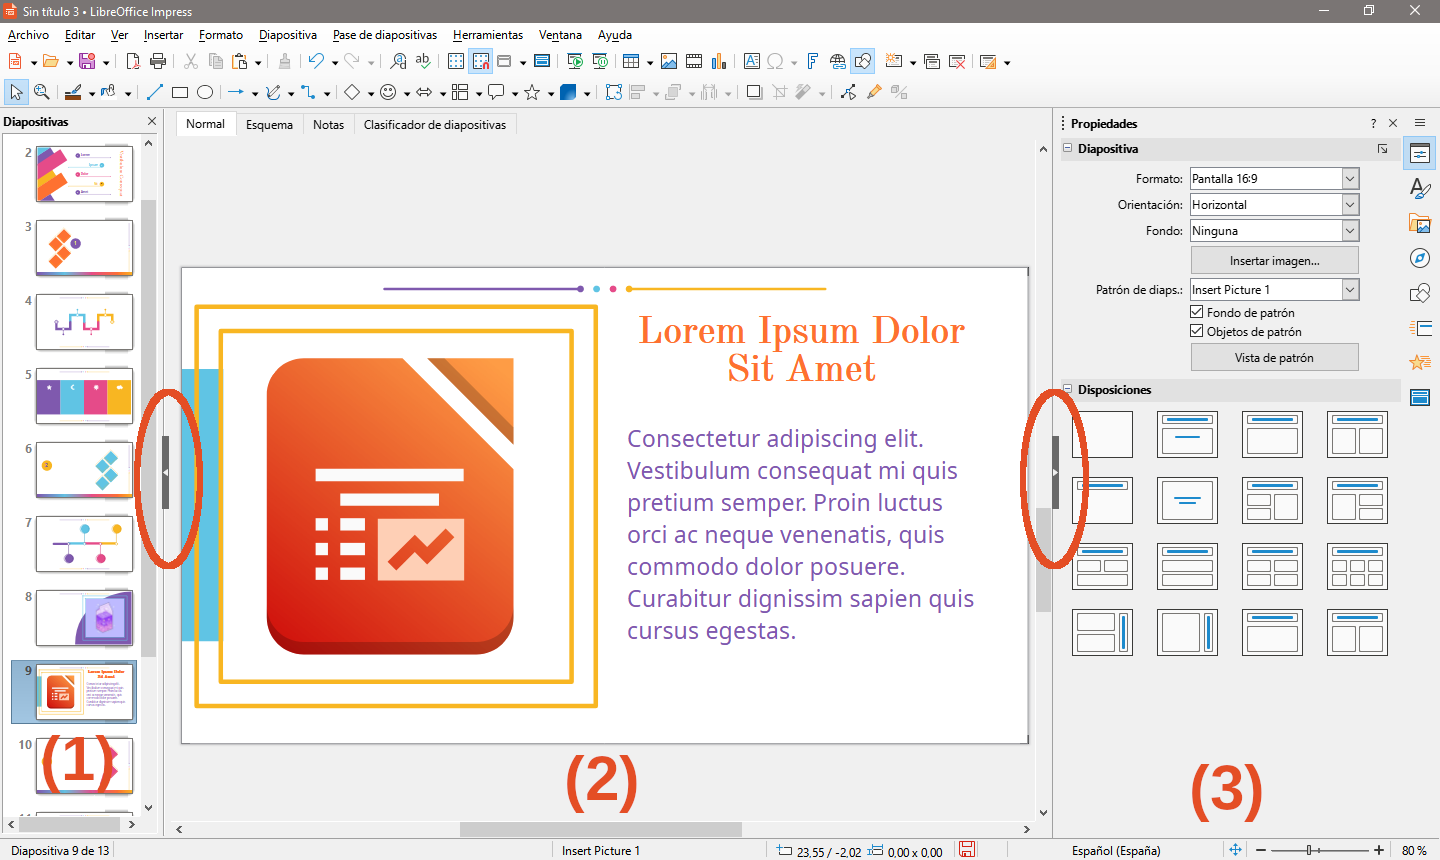The height and width of the screenshot is (860, 1440).
Task: Click the Export as PDF icon
Action: [133, 62]
